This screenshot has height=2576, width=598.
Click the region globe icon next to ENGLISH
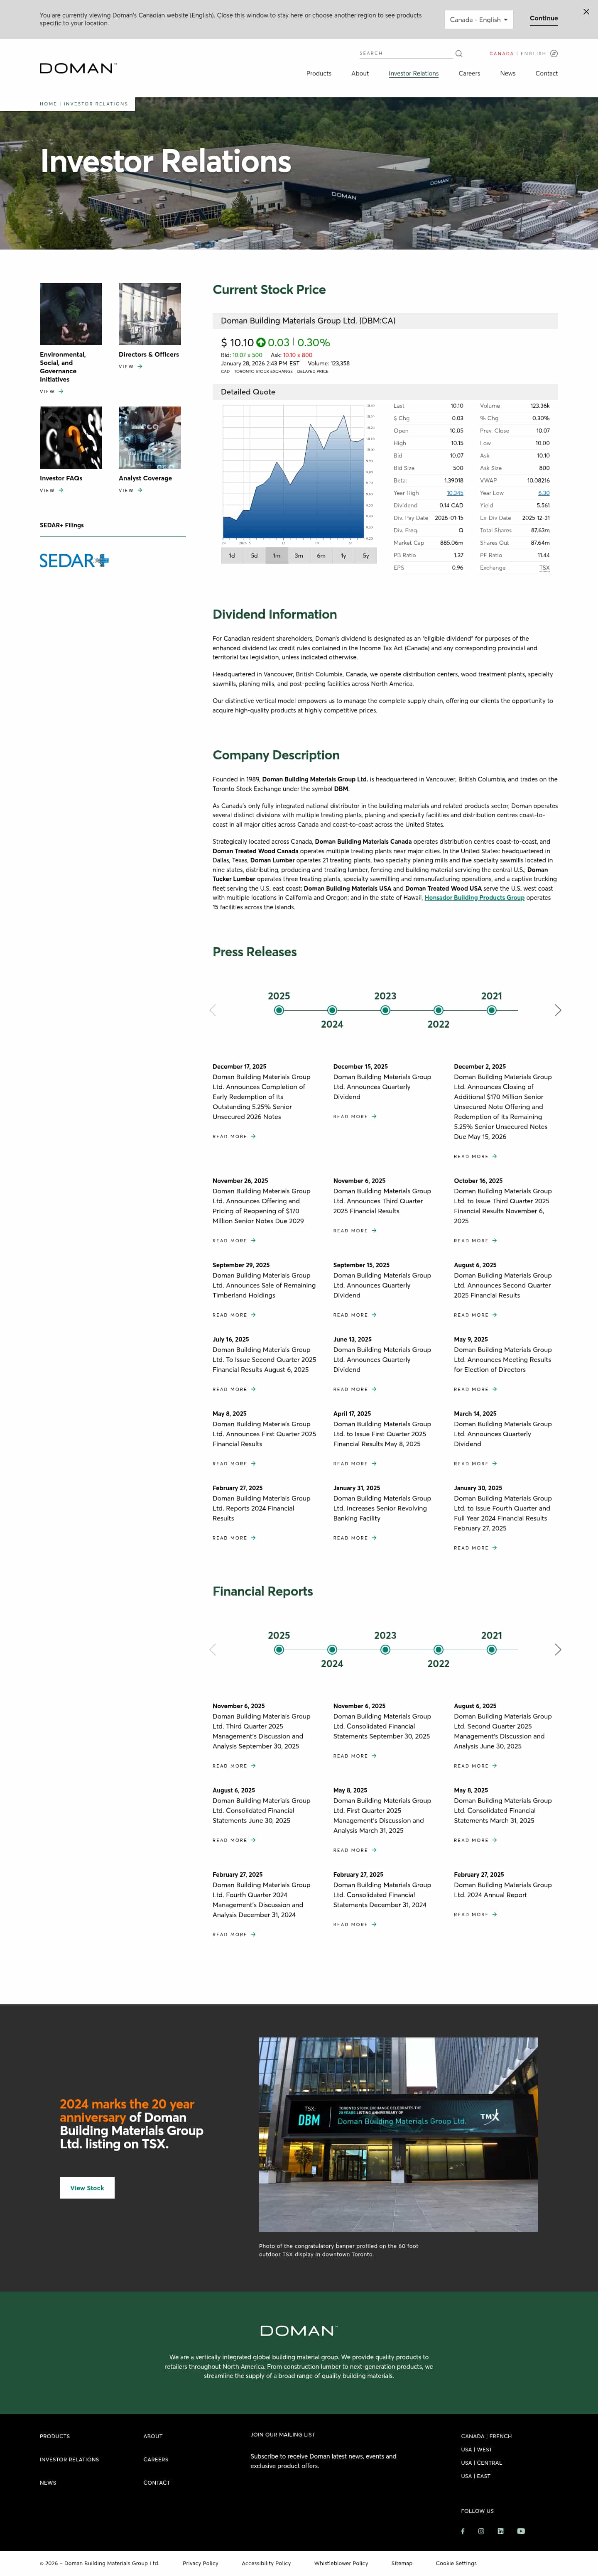pyautogui.click(x=555, y=53)
